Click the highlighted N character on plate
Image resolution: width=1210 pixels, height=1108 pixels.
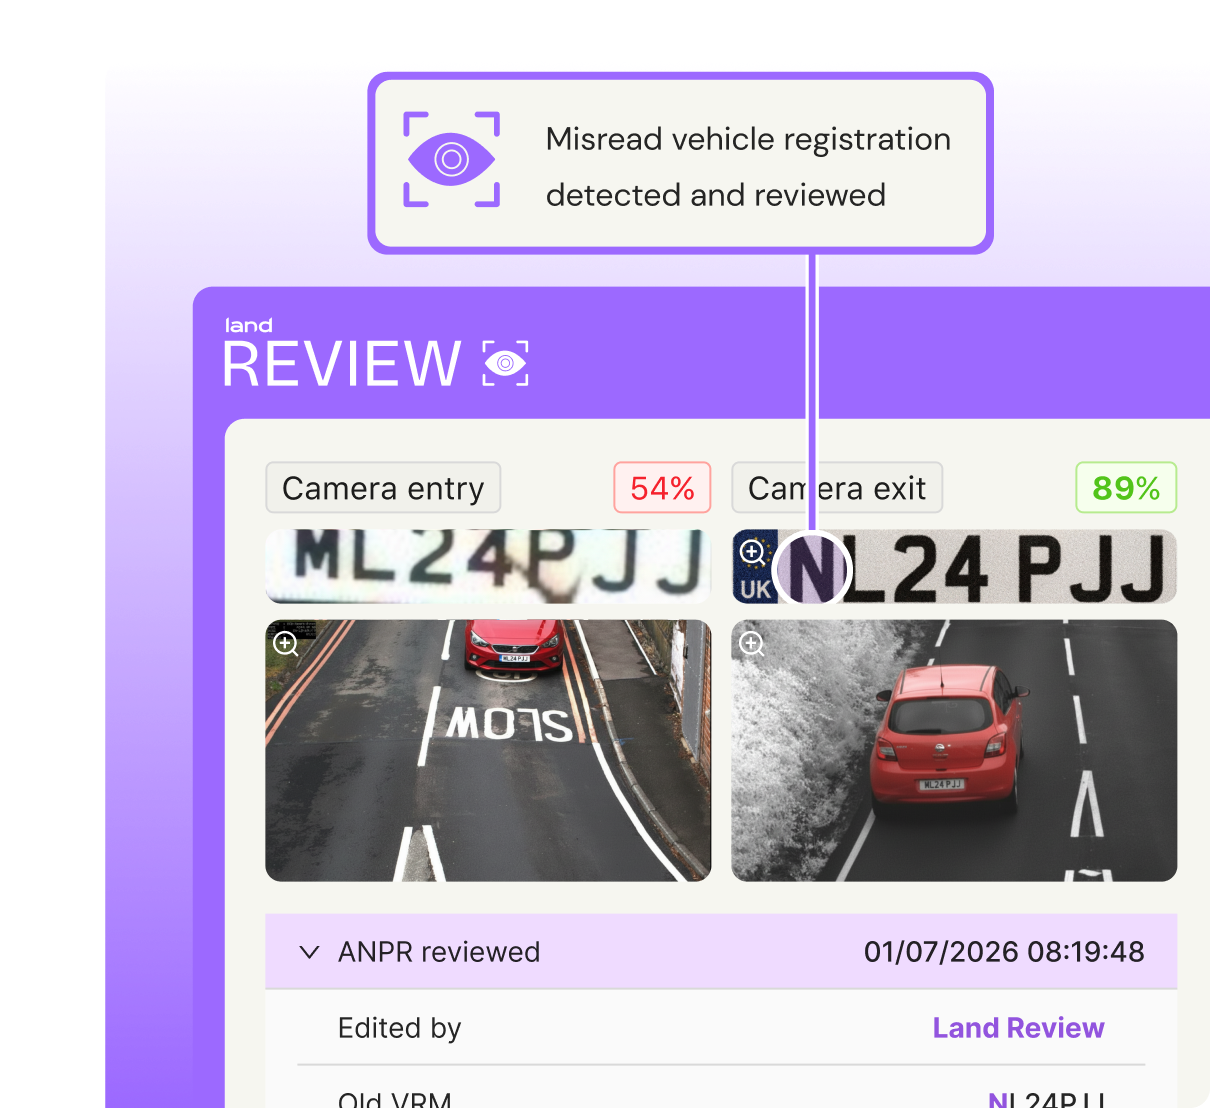coord(812,570)
